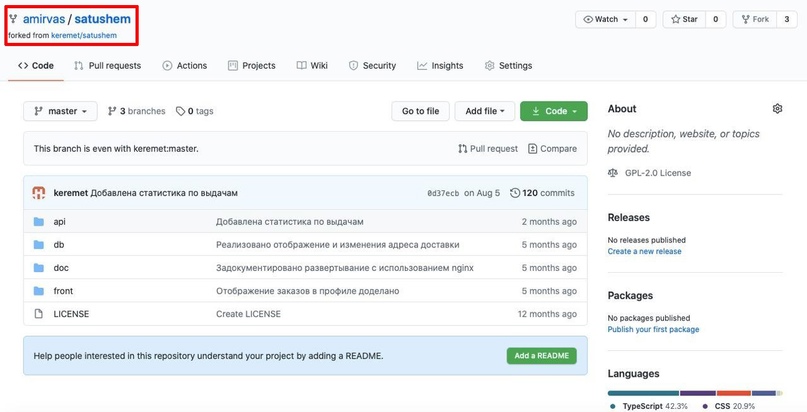Open the tags list via tag icon
807x412 pixels.
coord(181,111)
